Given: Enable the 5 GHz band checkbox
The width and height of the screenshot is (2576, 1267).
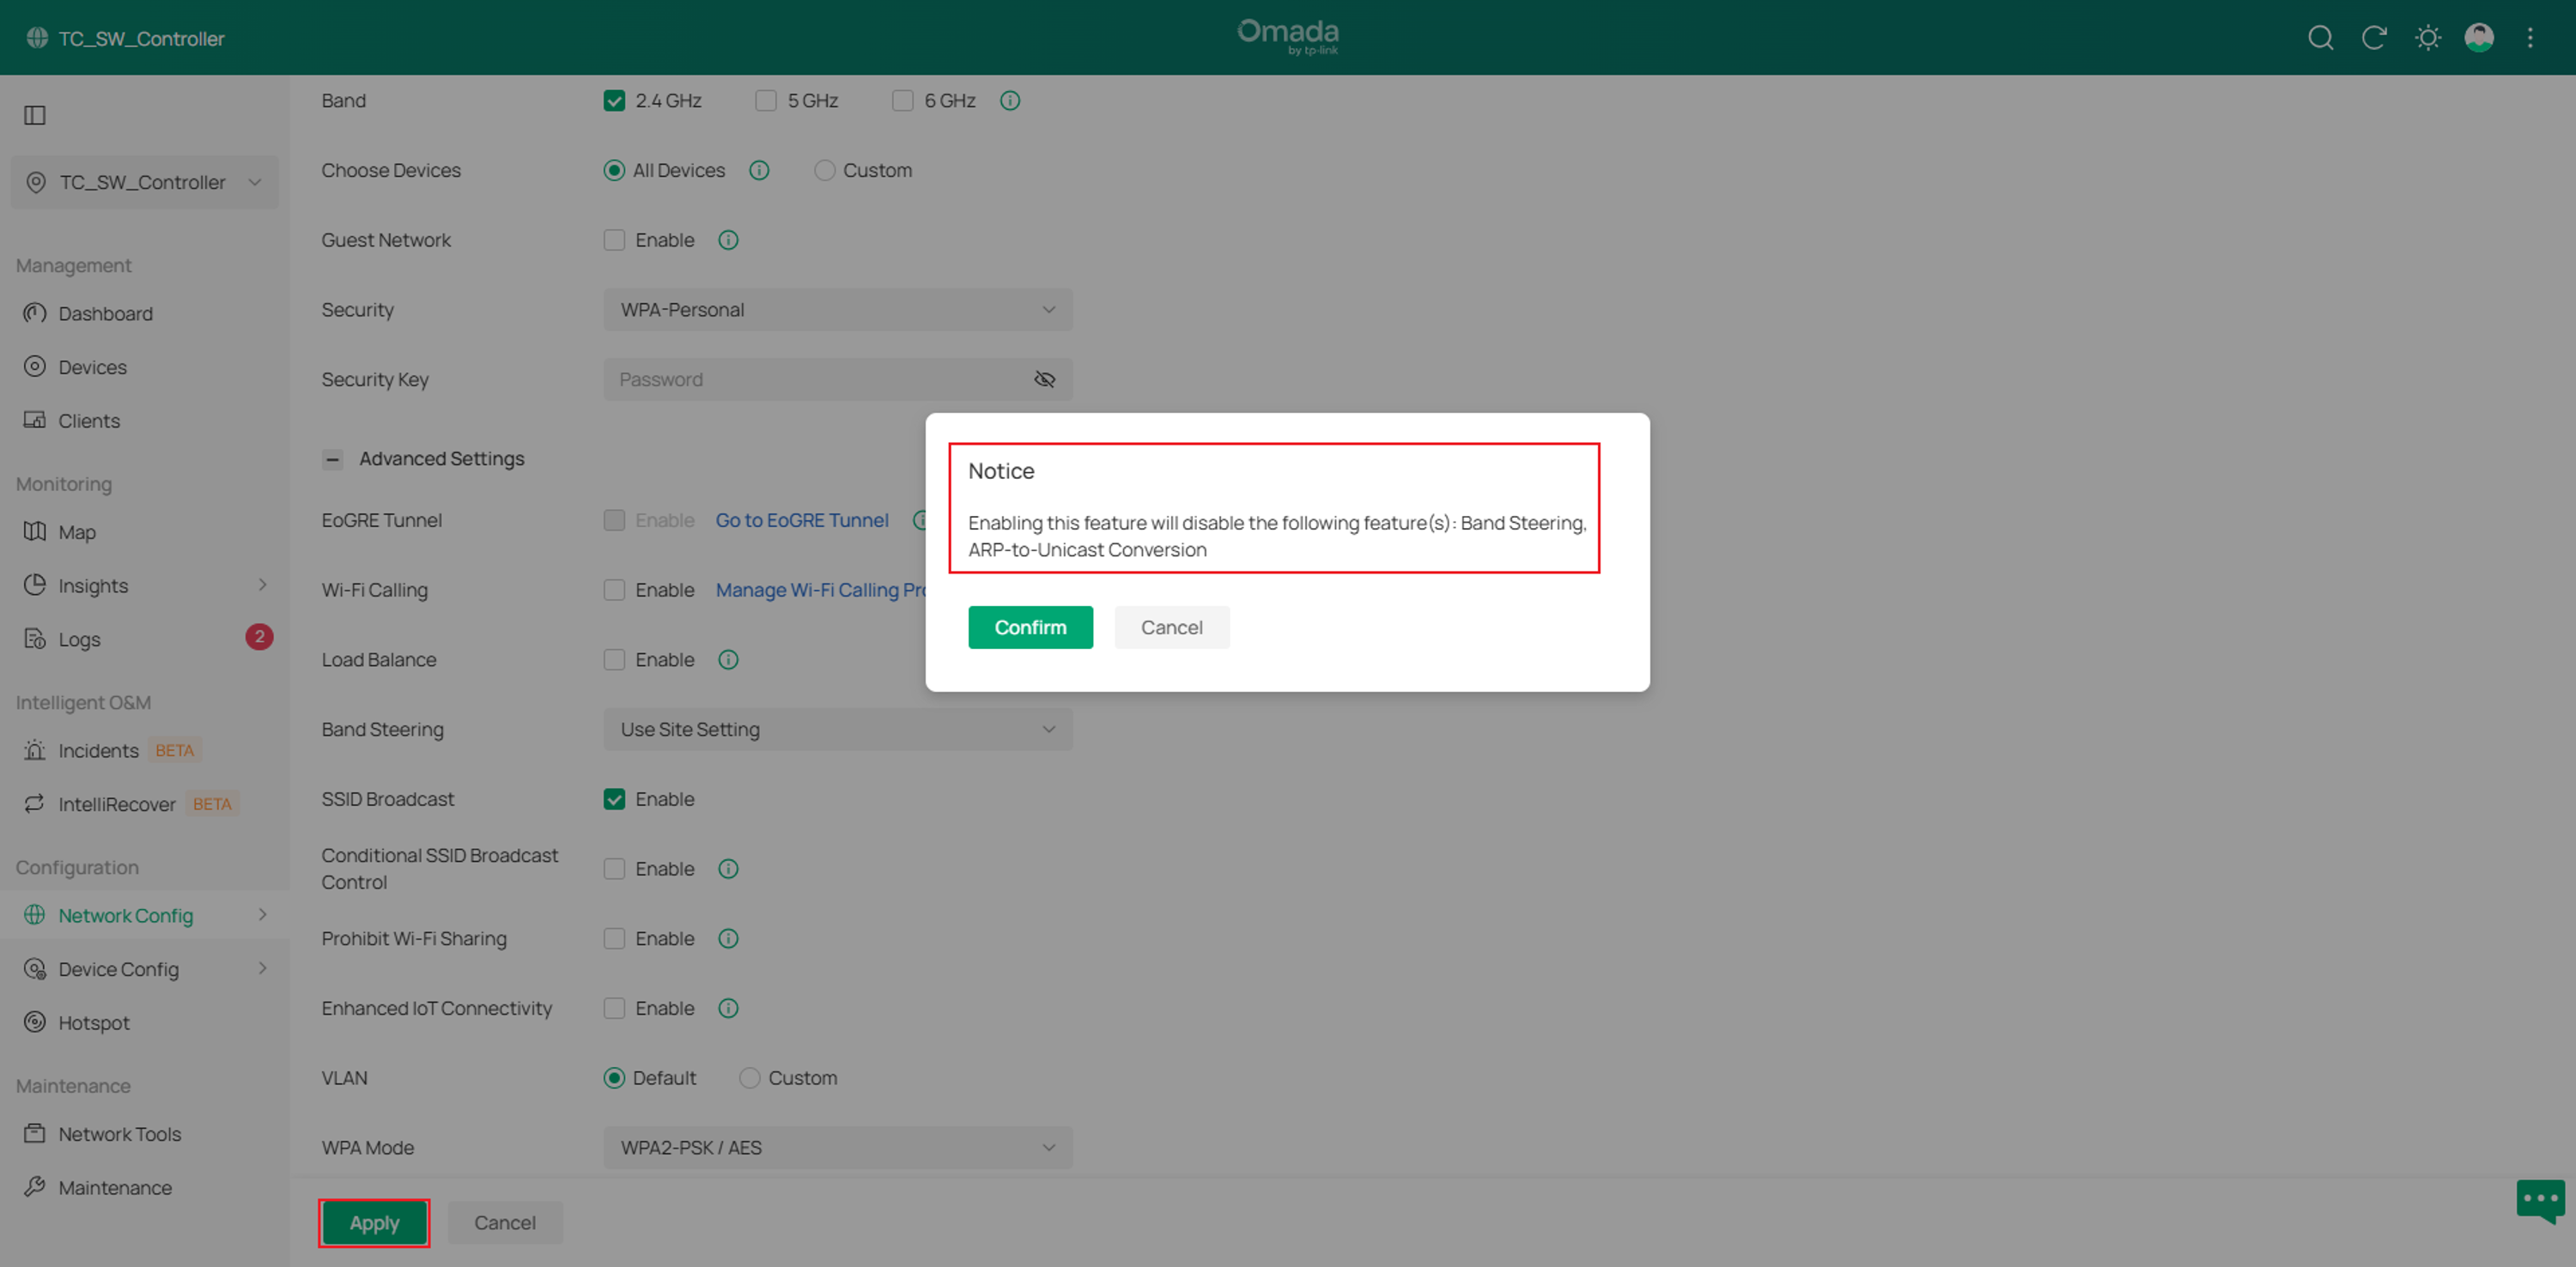Looking at the screenshot, I should 766,101.
